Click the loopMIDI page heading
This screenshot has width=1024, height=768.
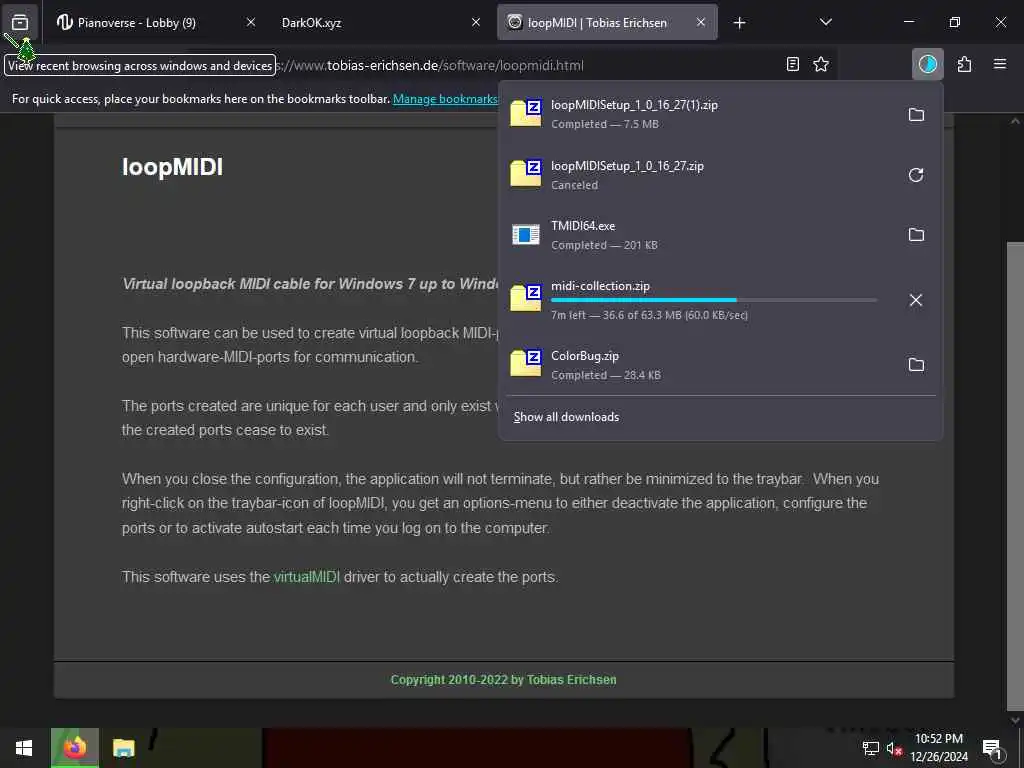[172, 167]
